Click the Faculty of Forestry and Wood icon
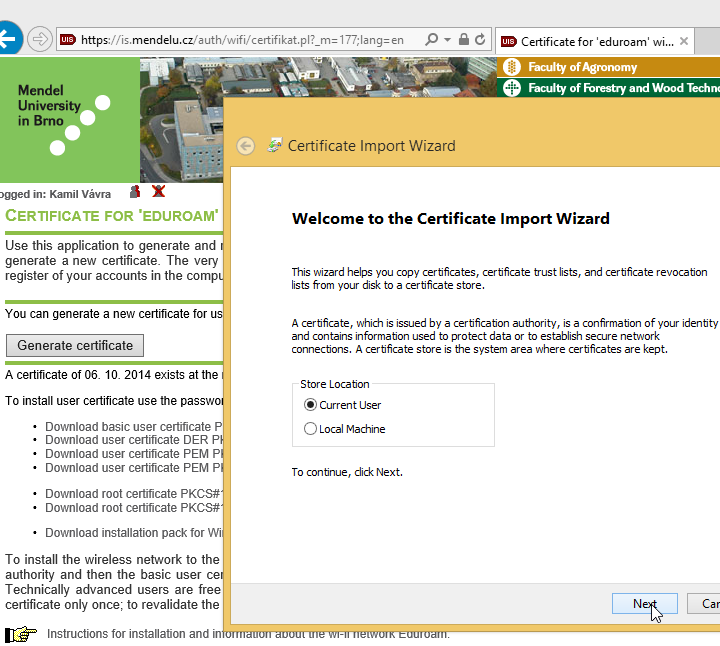This screenshot has width=720, height=646. pyautogui.click(x=512, y=88)
